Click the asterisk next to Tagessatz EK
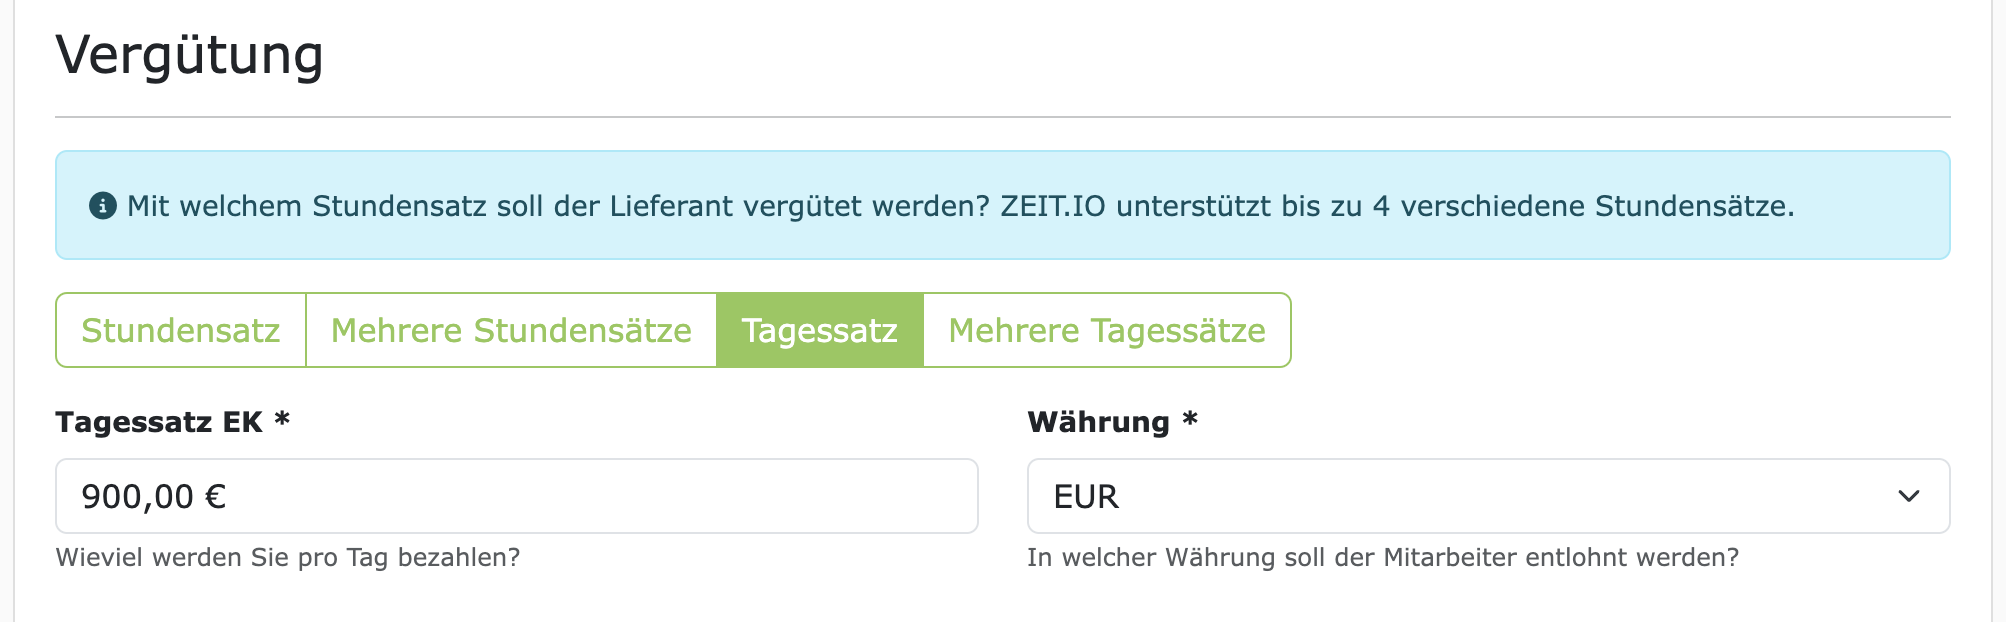This screenshot has height=622, width=2006. point(282,422)
